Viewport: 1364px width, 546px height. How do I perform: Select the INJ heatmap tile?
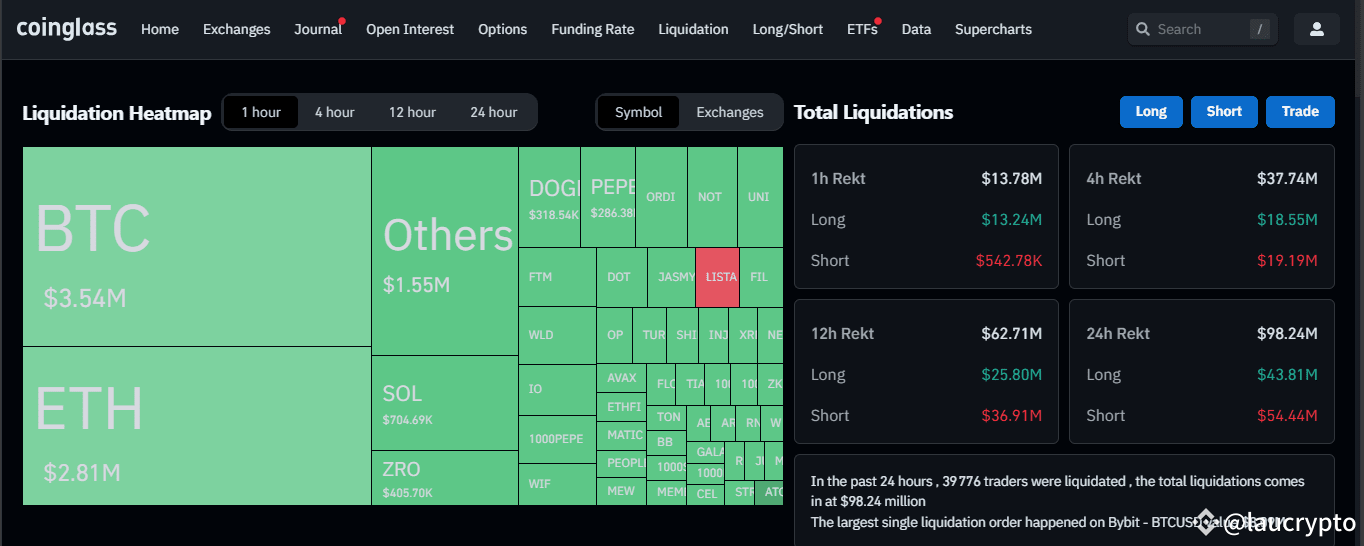[714, 335]
